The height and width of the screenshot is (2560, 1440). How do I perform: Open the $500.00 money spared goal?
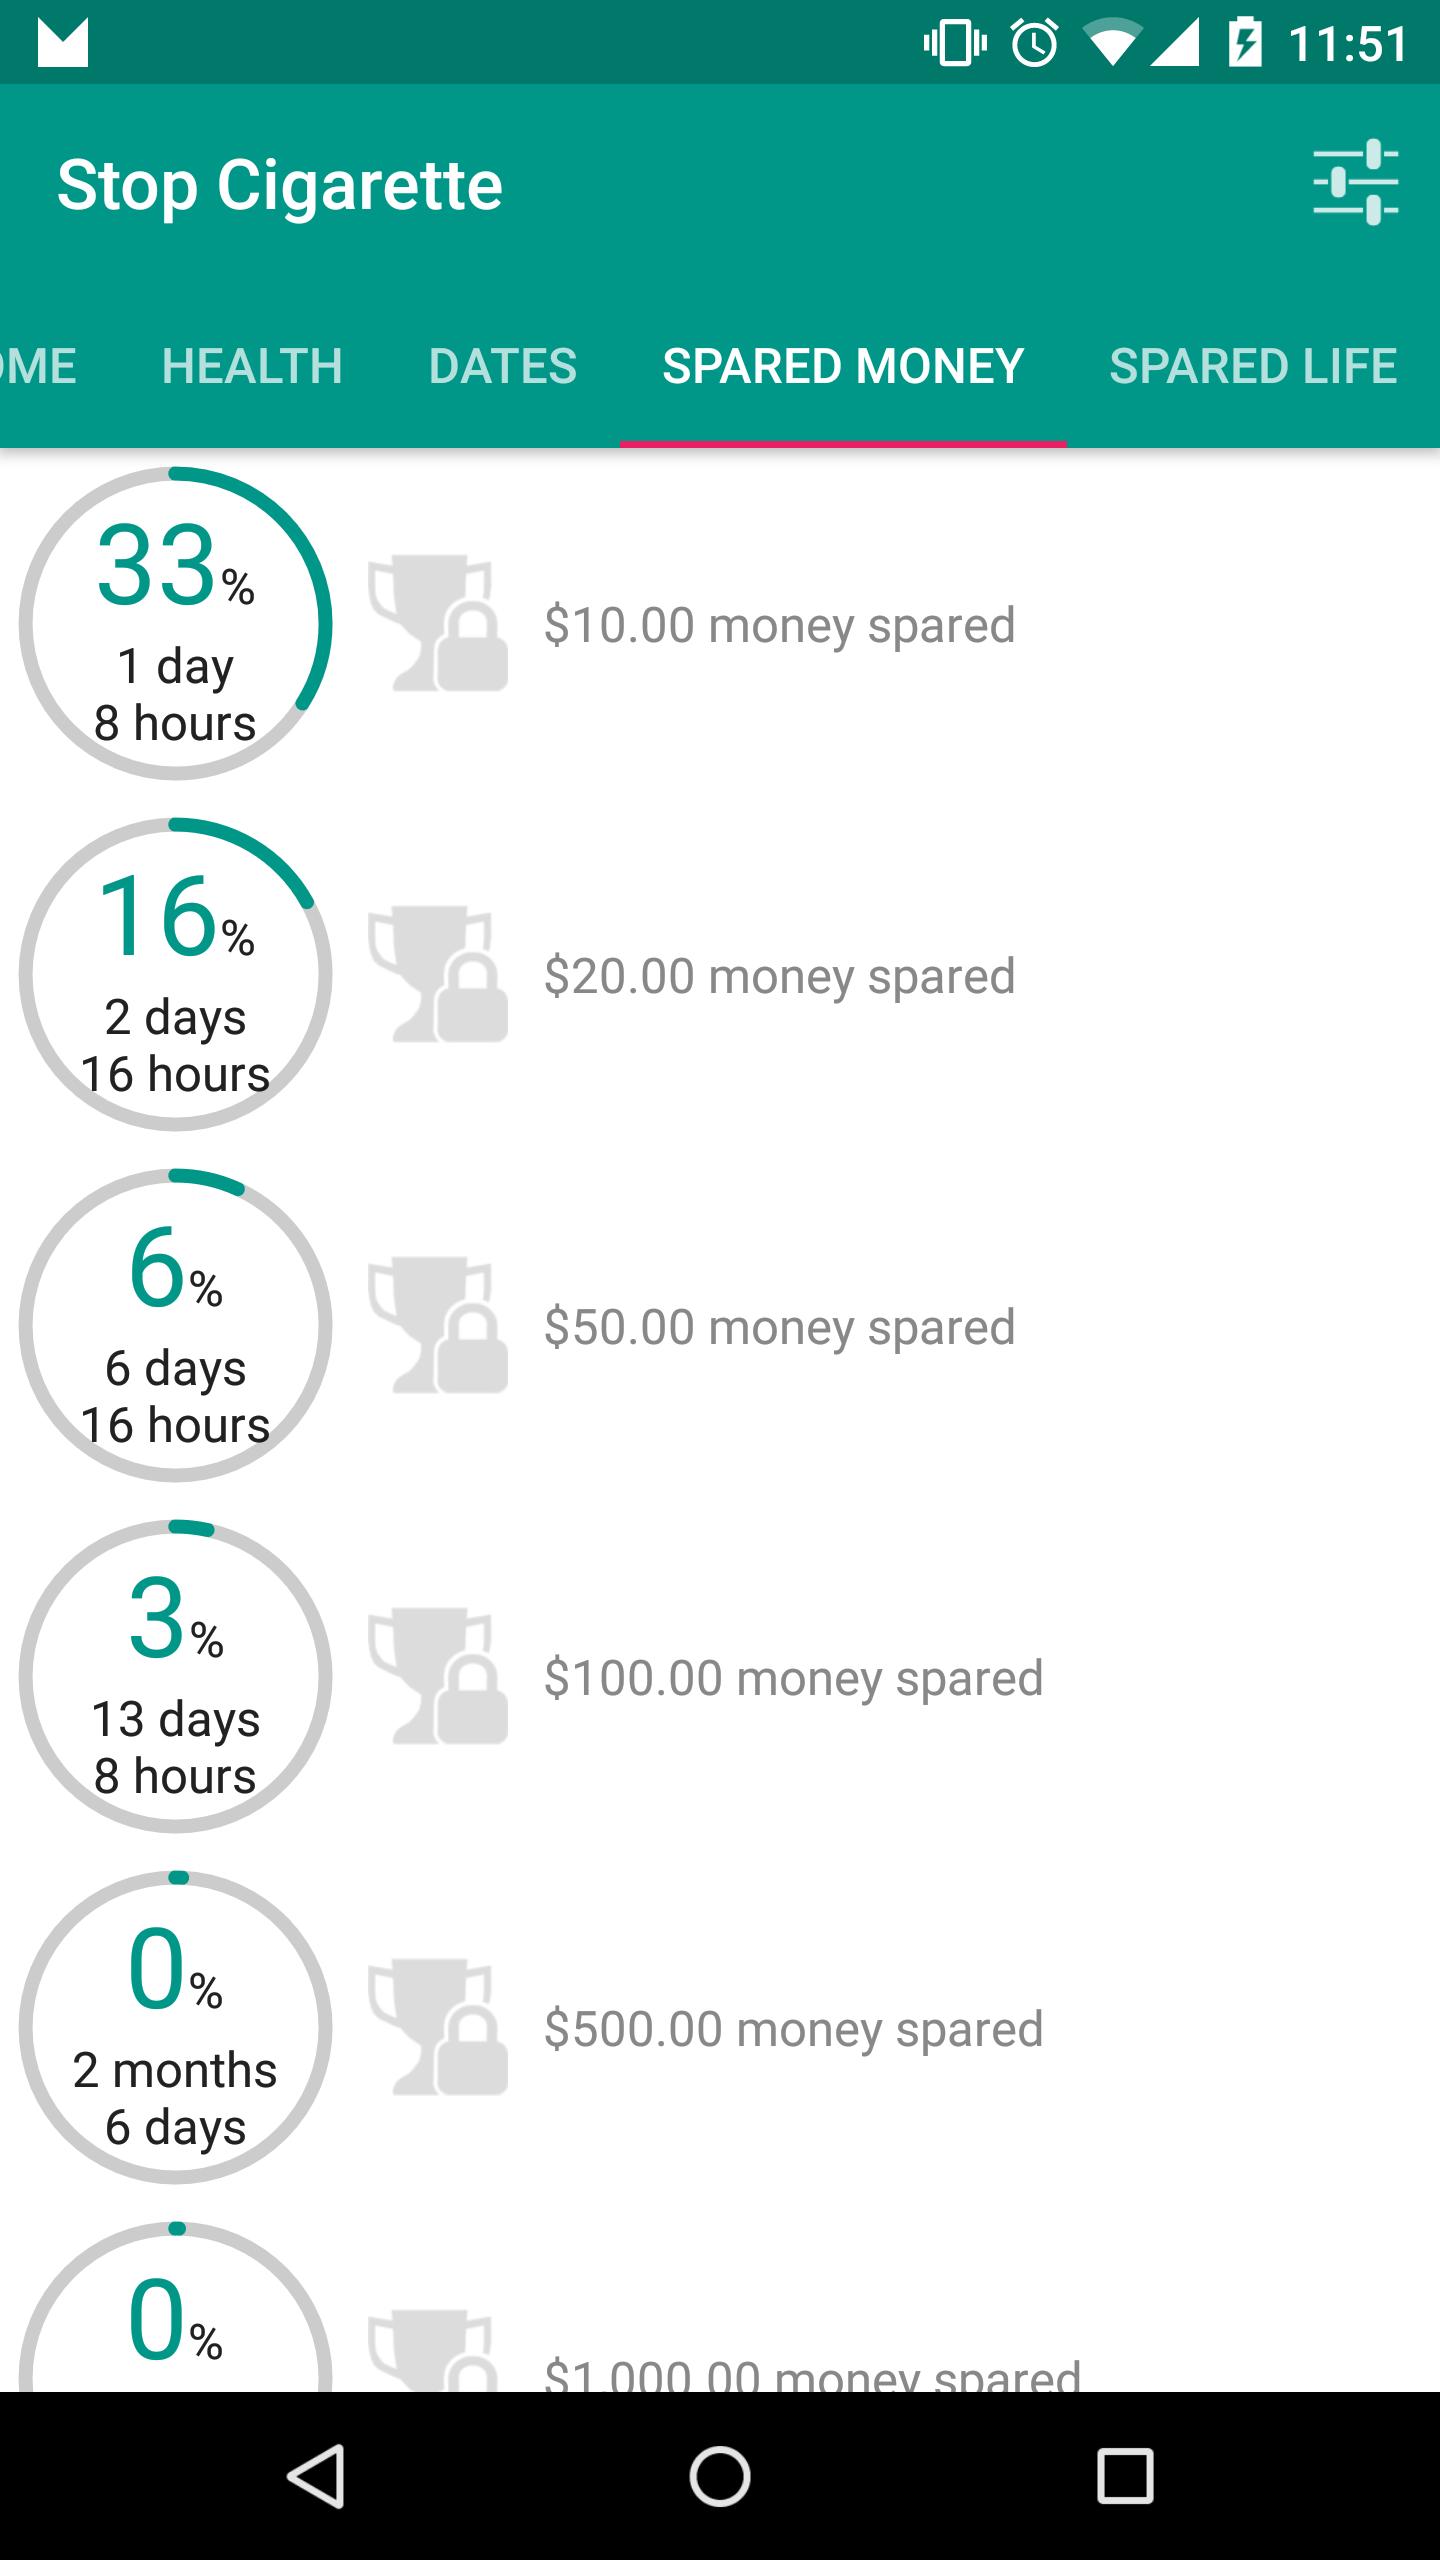(x=793, y=2029)
